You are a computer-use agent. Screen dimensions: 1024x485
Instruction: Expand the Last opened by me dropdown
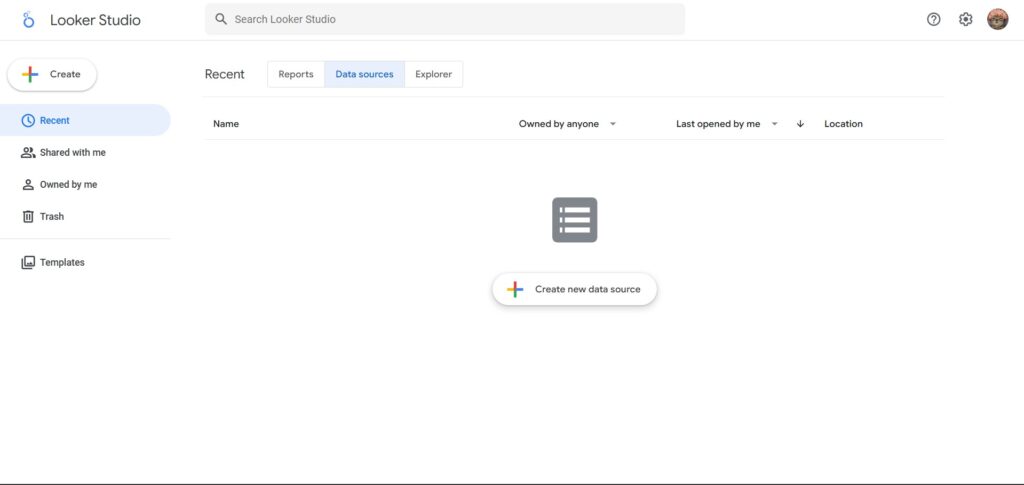[727, 124]
